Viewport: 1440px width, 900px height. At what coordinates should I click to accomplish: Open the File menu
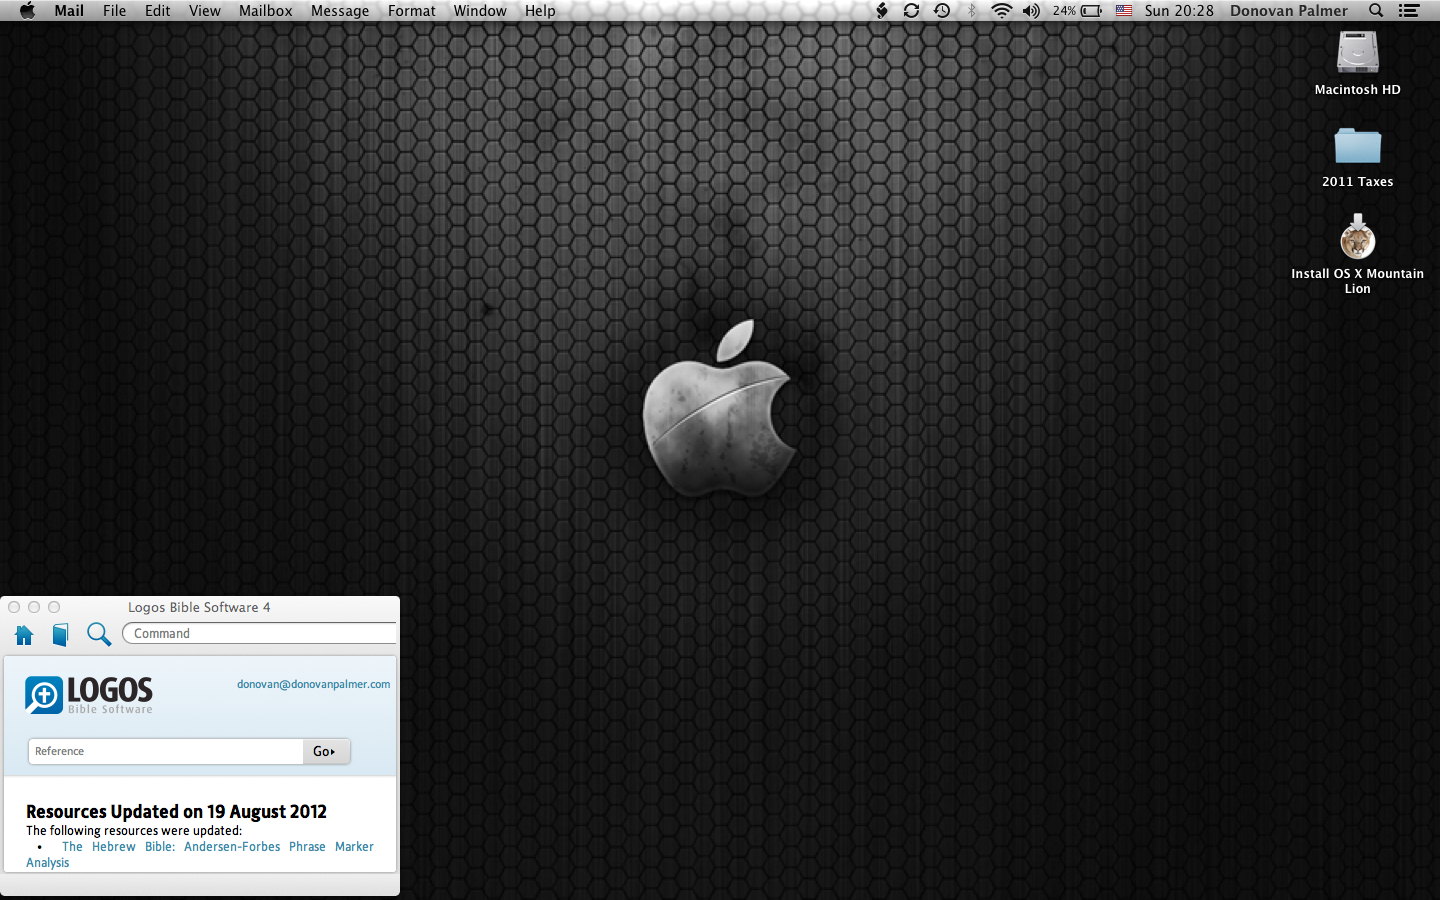coord(114,11)
